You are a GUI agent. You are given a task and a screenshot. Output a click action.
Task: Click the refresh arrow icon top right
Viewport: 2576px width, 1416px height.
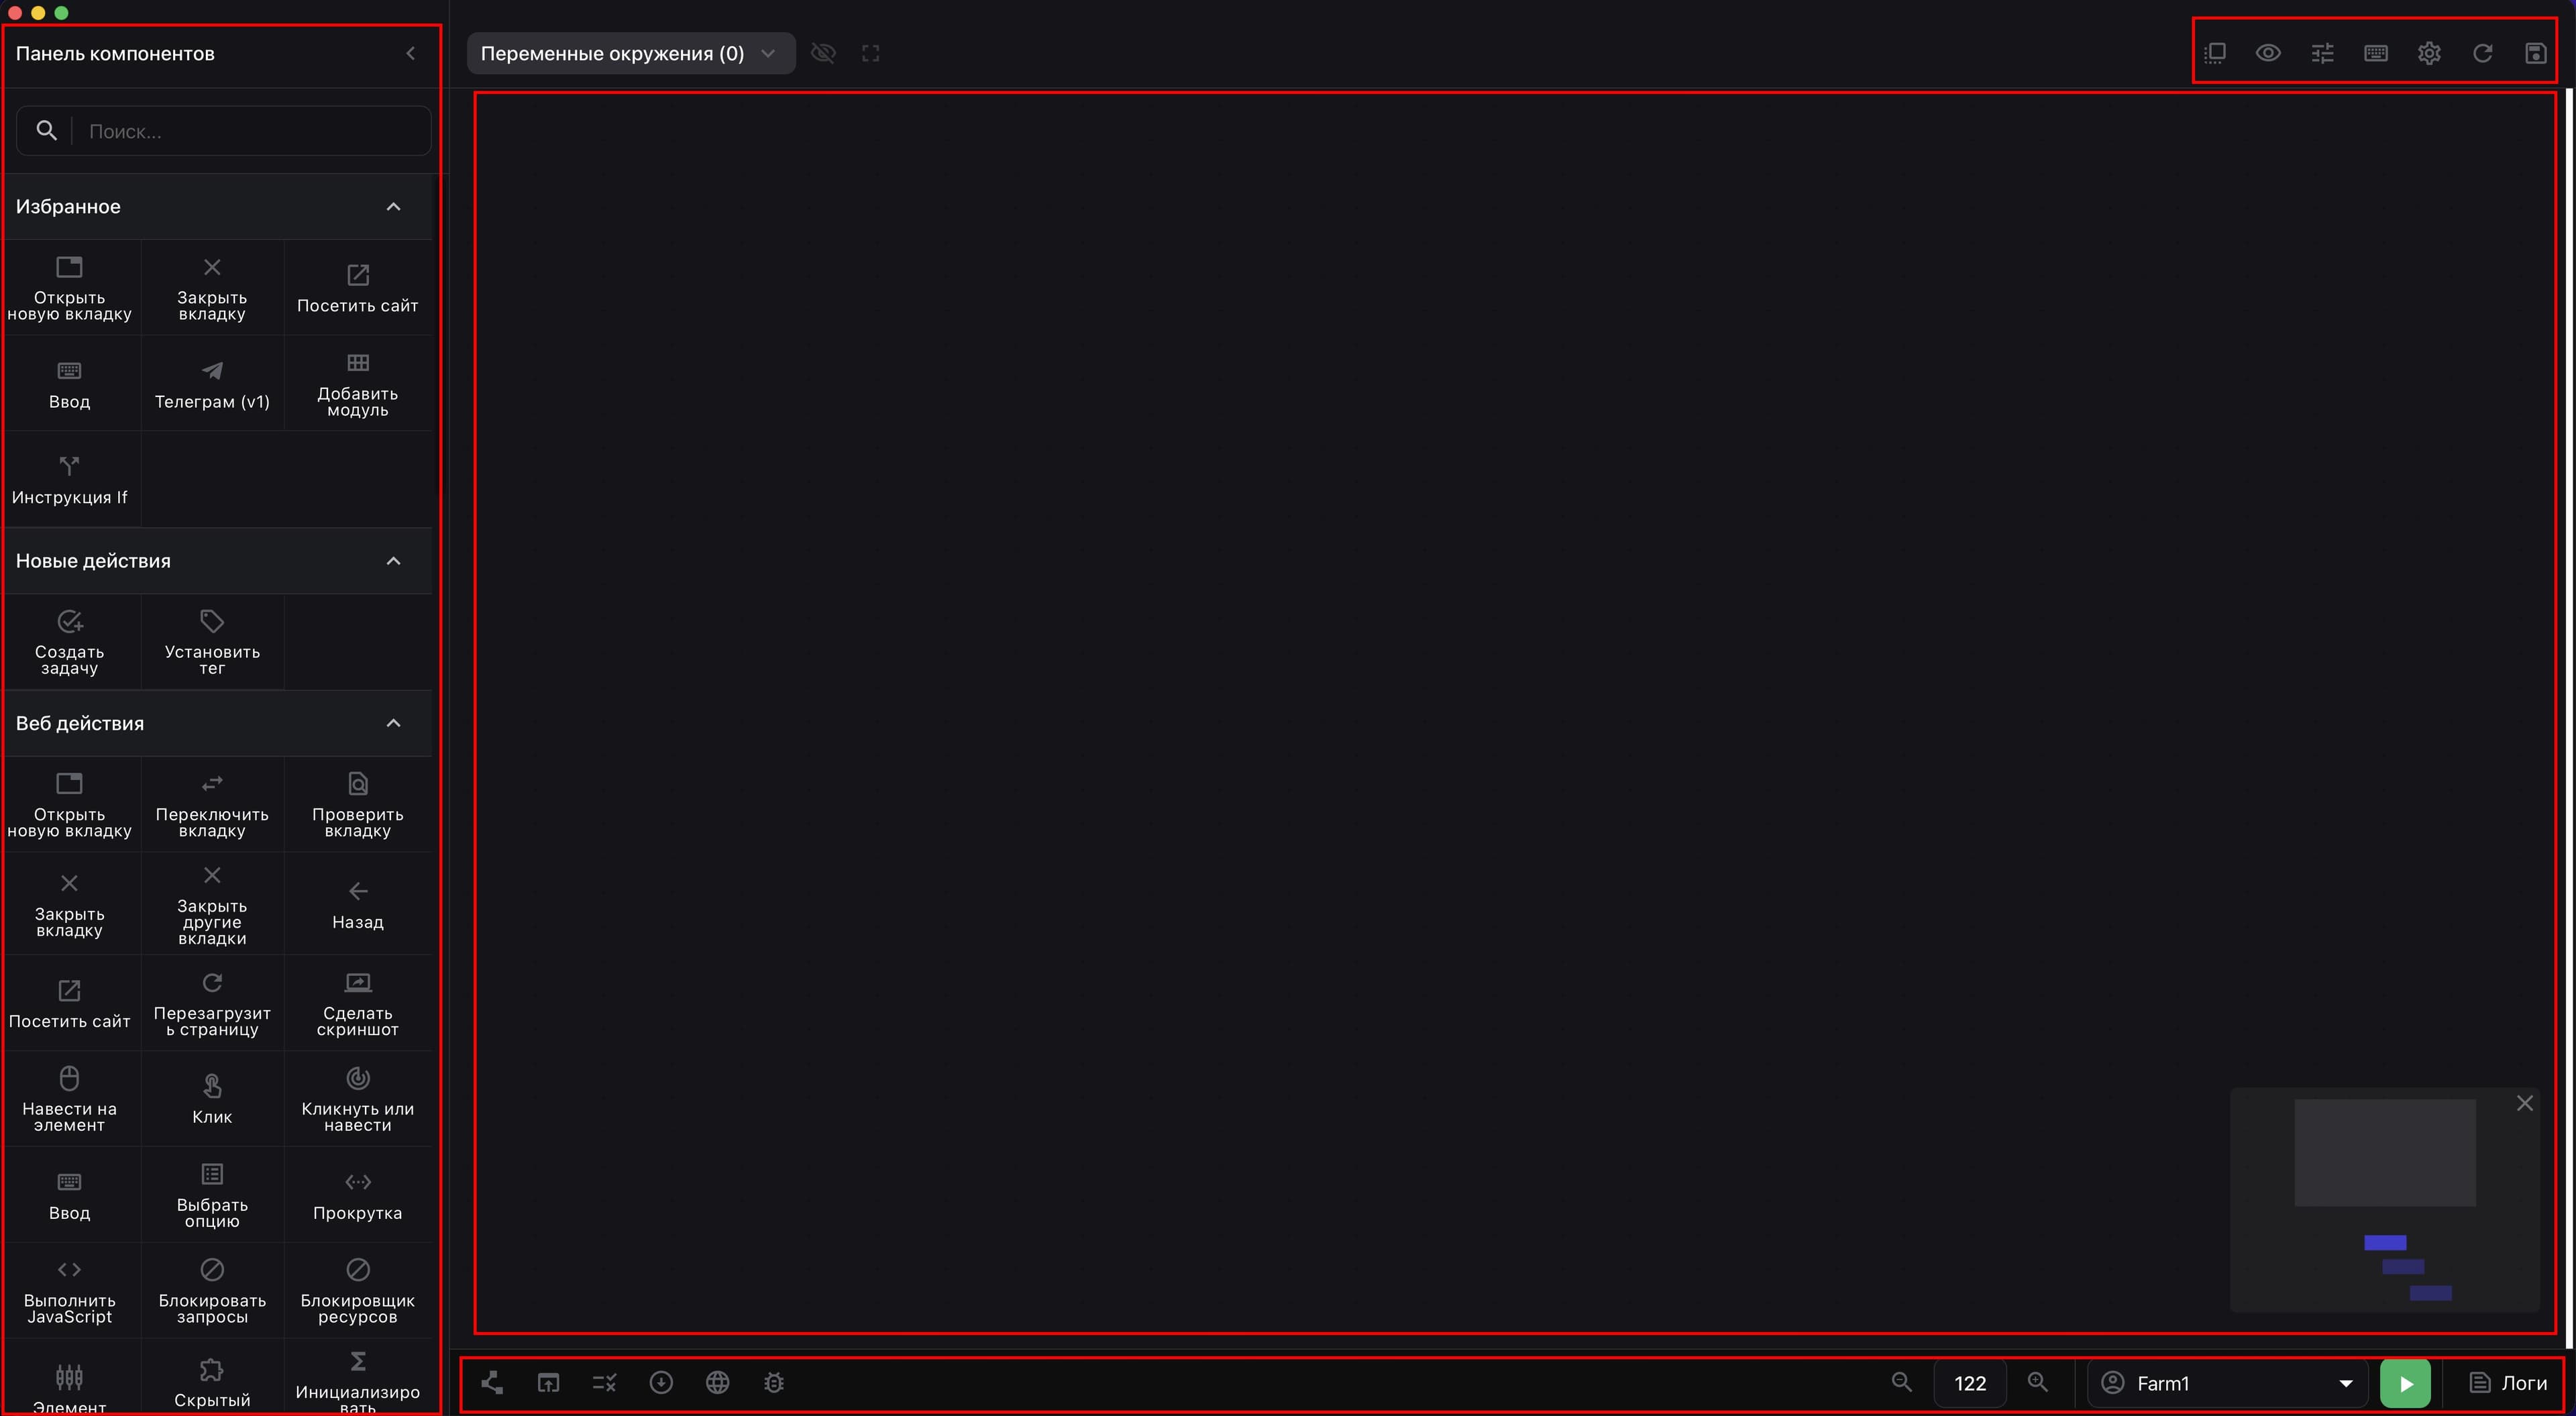pyautogui.click(x=2482, y=53)
